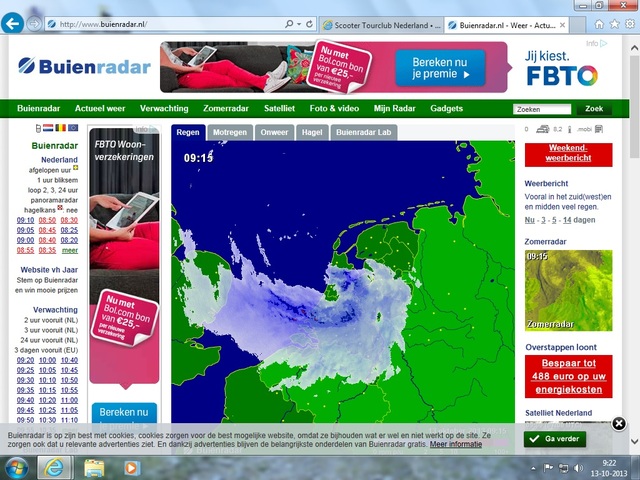Screen dimensions: 640x480
Task: Close the cookie notice with X icon
Action: (619, 423)
